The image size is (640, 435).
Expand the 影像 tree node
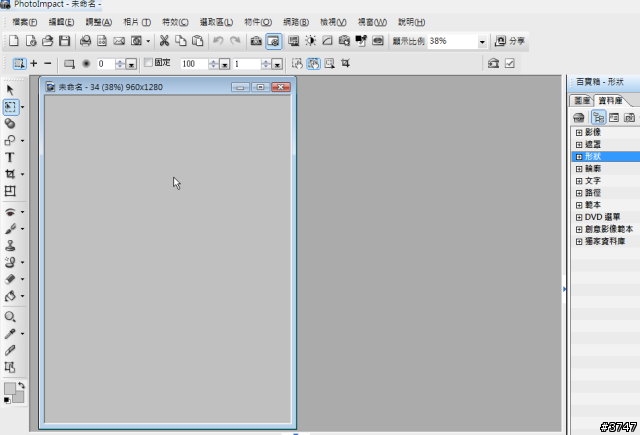(579, 133)
